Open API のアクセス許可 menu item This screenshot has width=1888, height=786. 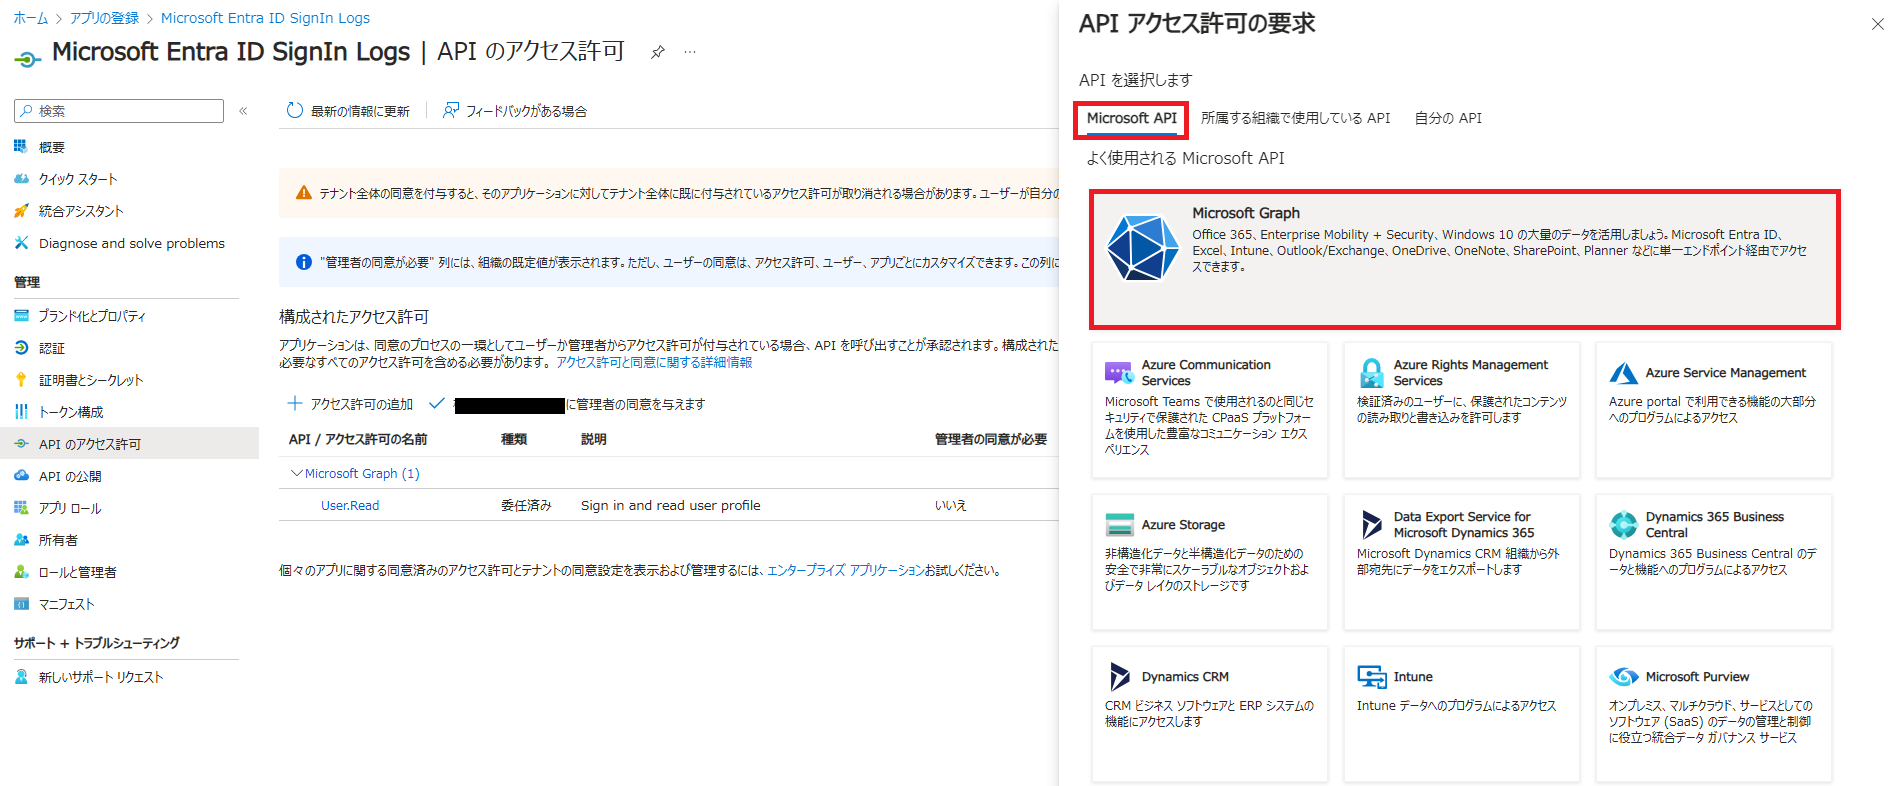(129, 444)
